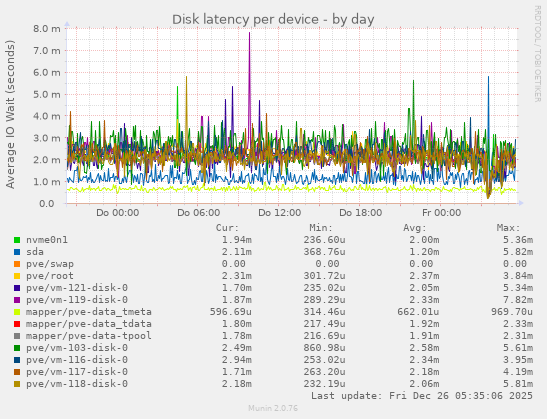Click the pve/vm-119-disk-0 purple swatch

click(x=17, y=300)
